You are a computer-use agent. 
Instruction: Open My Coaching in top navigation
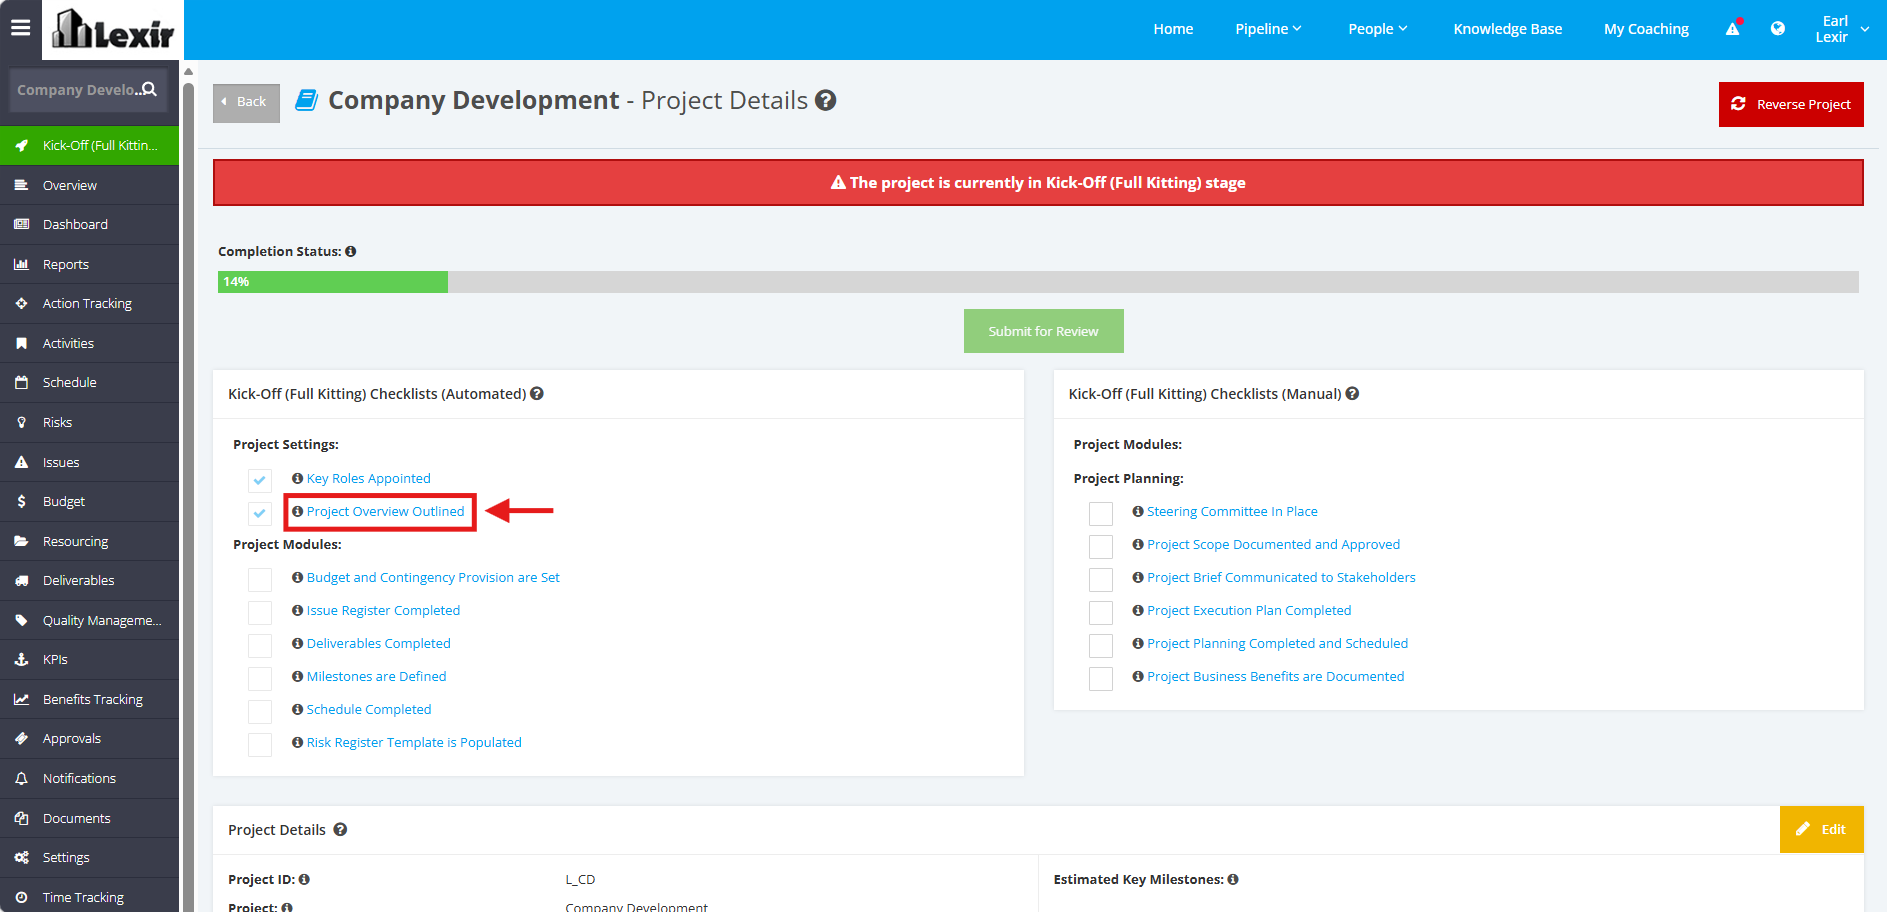pos(1646,29)
